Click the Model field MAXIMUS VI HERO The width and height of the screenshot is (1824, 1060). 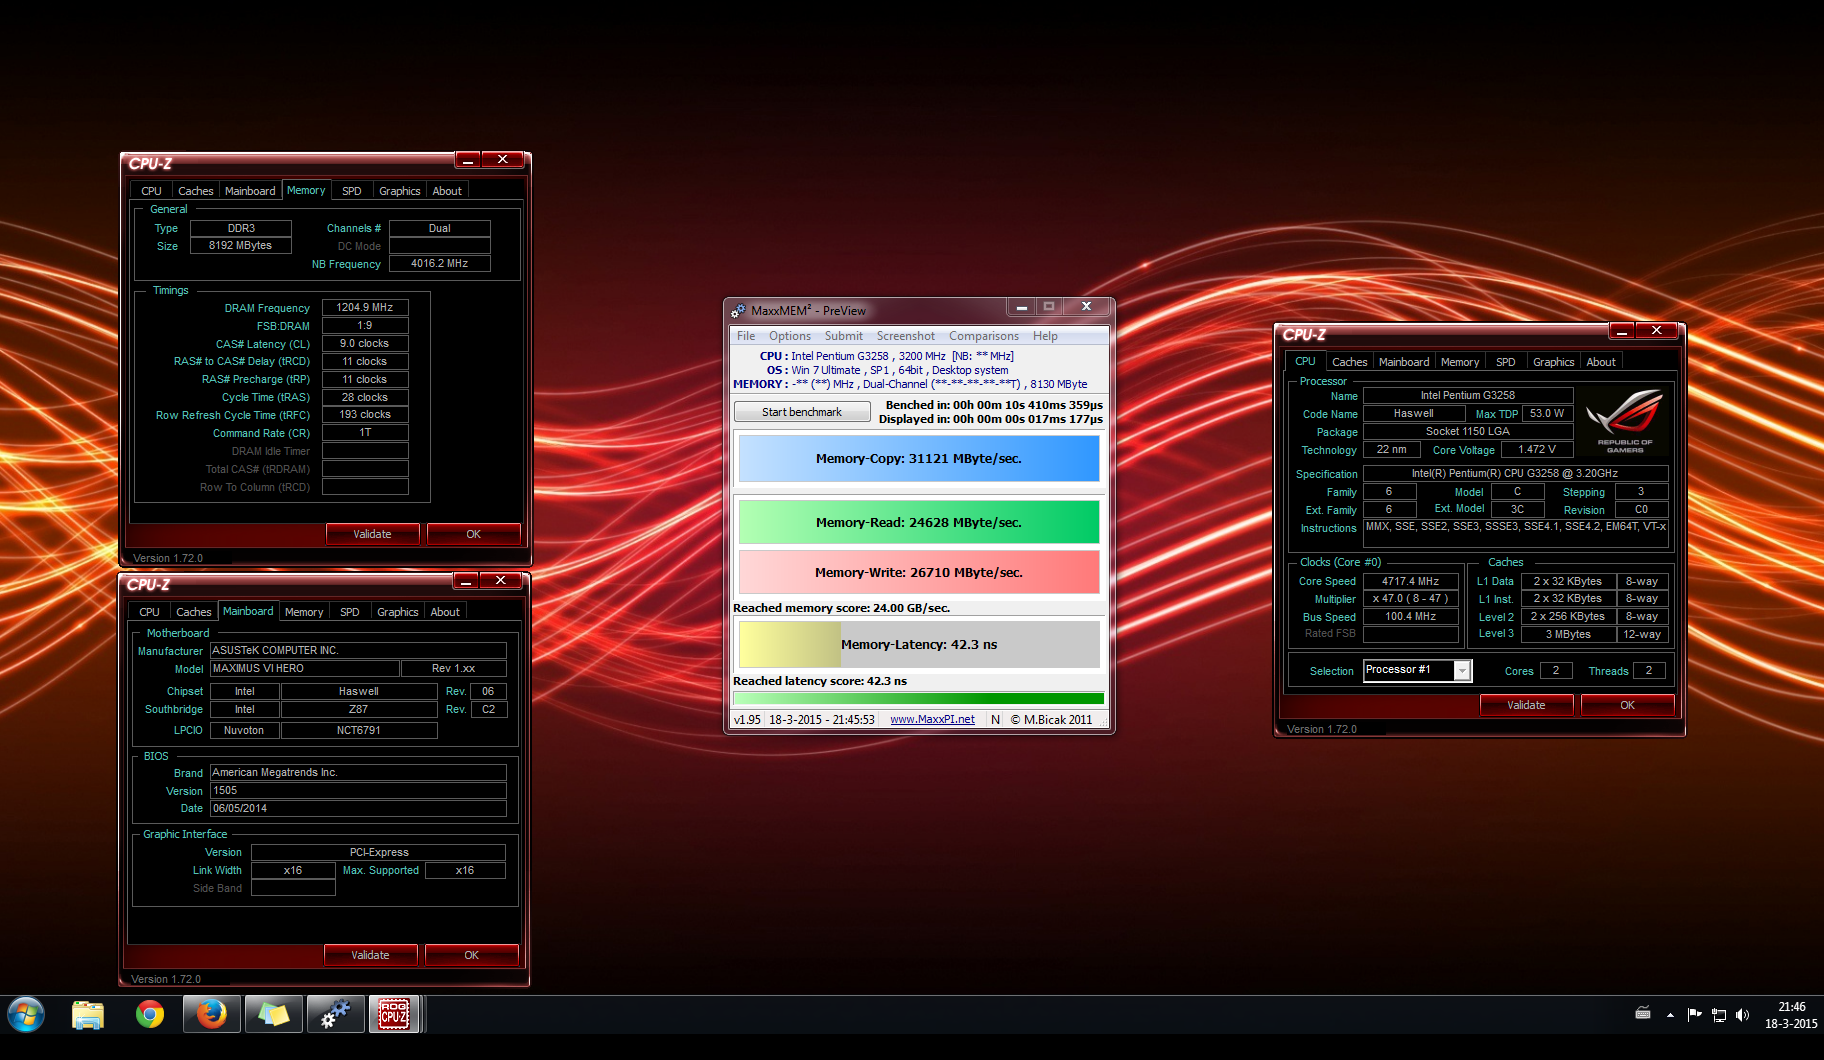pyautogui.click(x=304, y=668)
